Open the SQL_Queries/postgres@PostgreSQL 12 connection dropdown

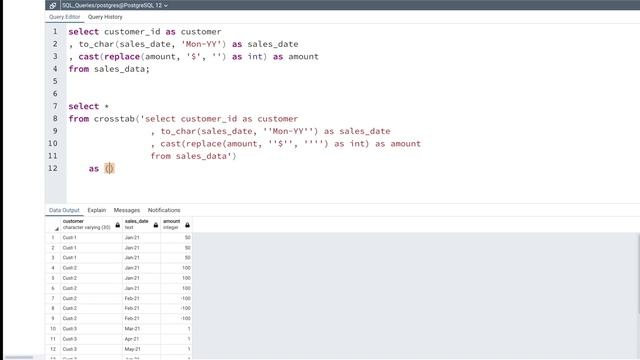pyautogui.click(x=115, y=5)
